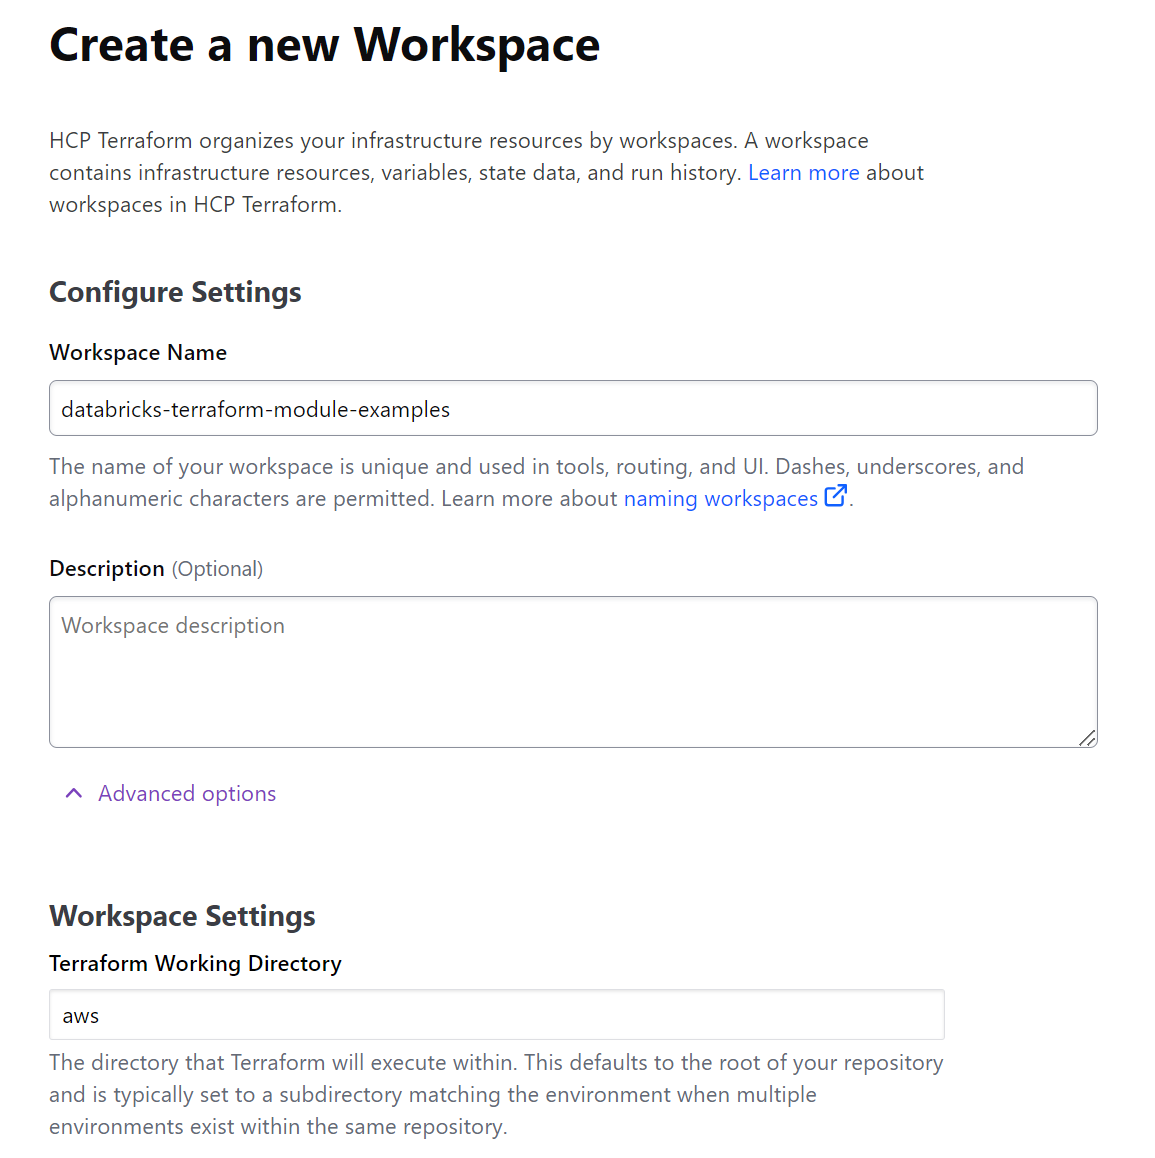Click the Configure Settings heading
The width and height of the screenshot is (1155, 1158).
(x=175, y=292)
